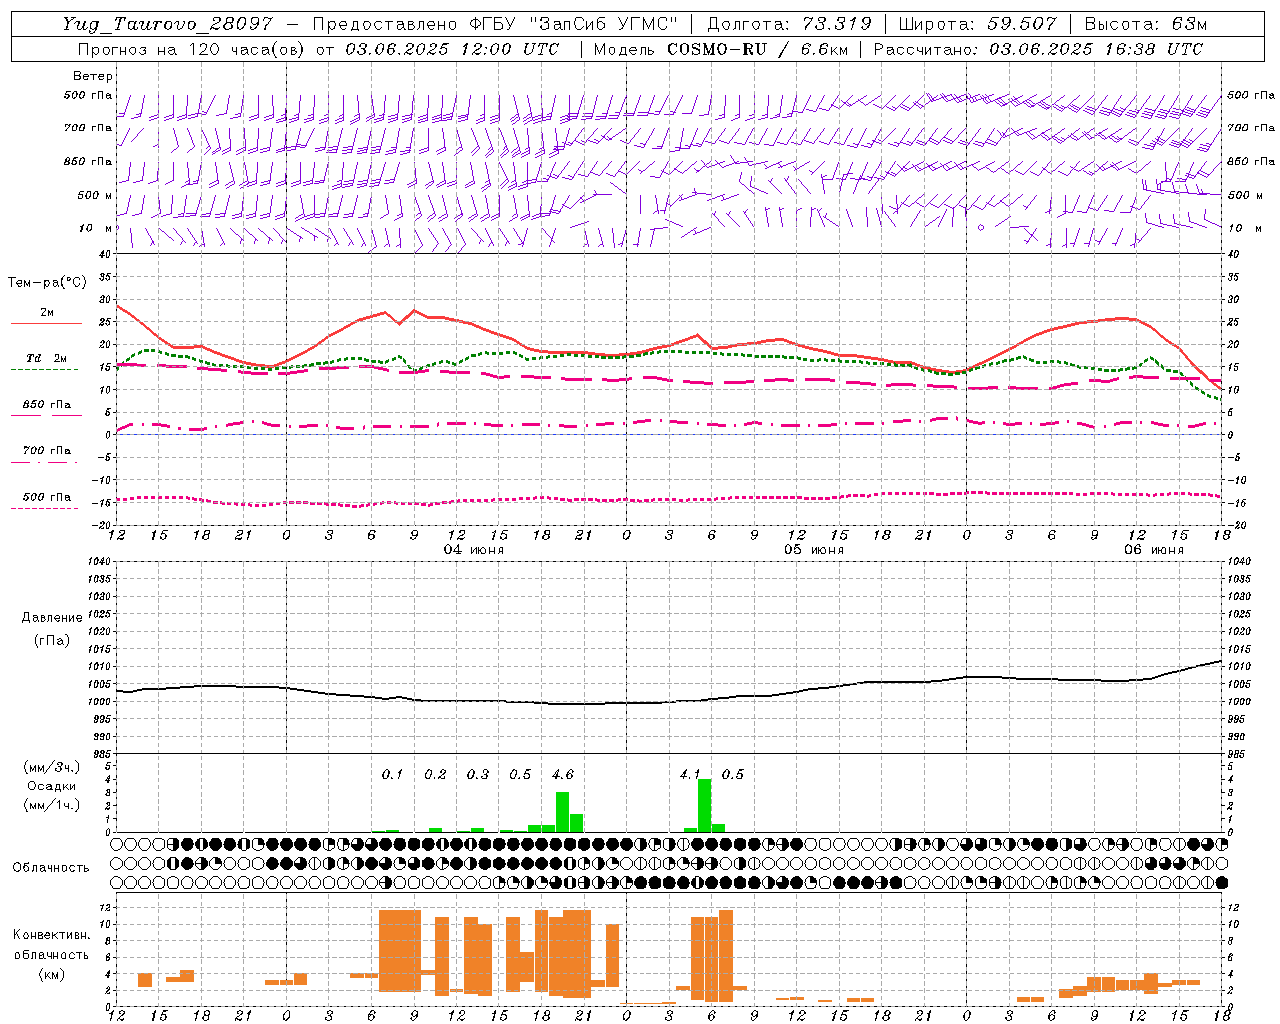1280x1024 pixels.
Task: Click the dashed Td 2м dew point legend line
Action: [x=46, y=370]
